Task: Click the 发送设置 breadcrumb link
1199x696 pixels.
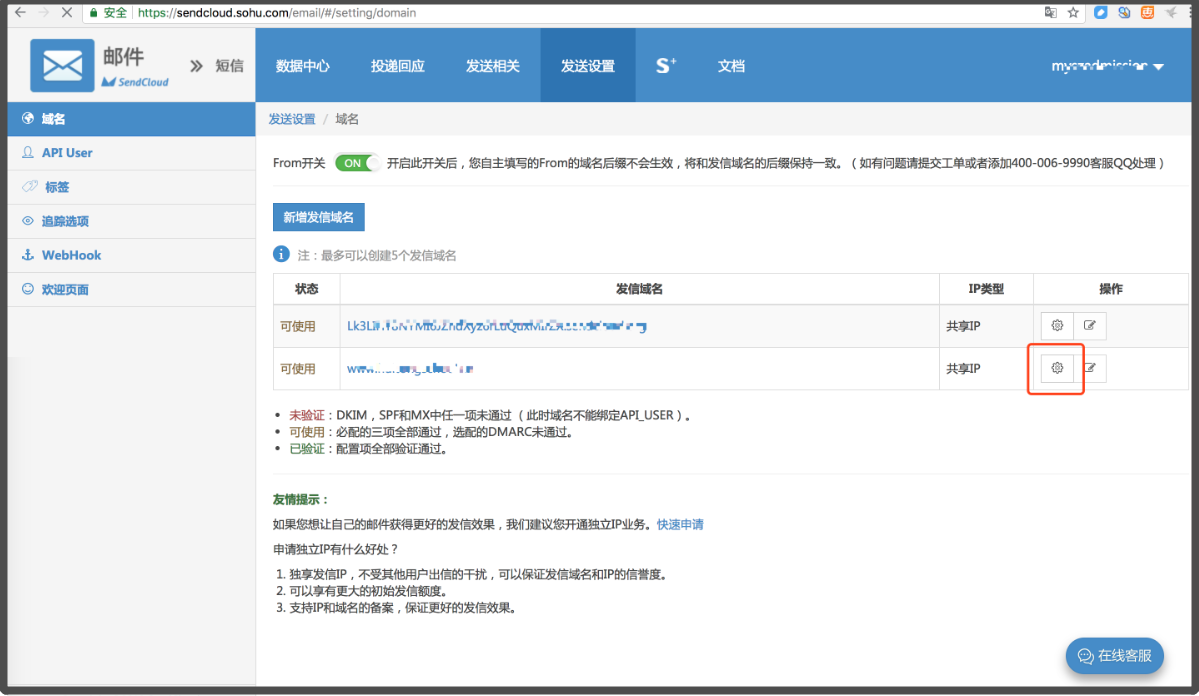Action: tap(291, 119)
